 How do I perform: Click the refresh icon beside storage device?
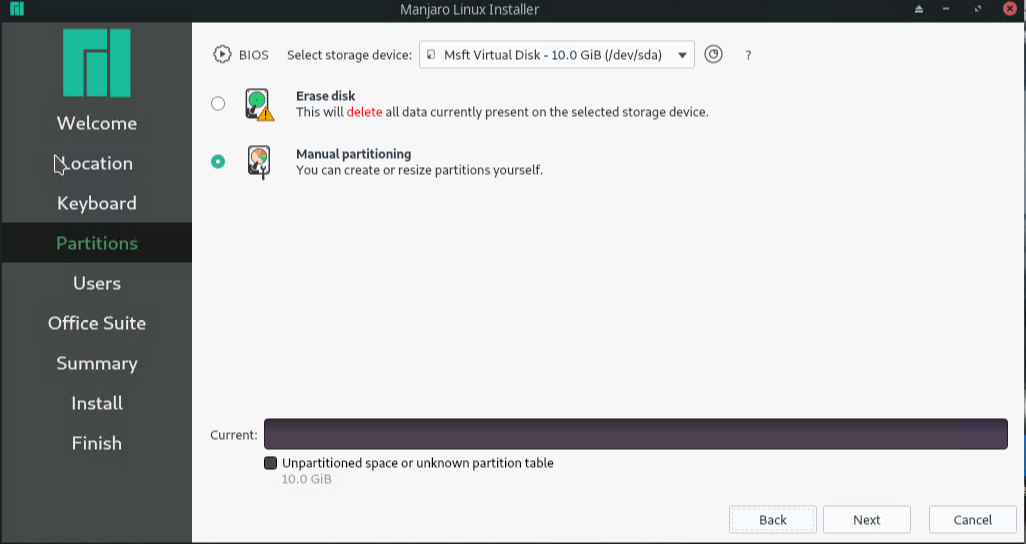pyautogui.click(x=713, y=55)
